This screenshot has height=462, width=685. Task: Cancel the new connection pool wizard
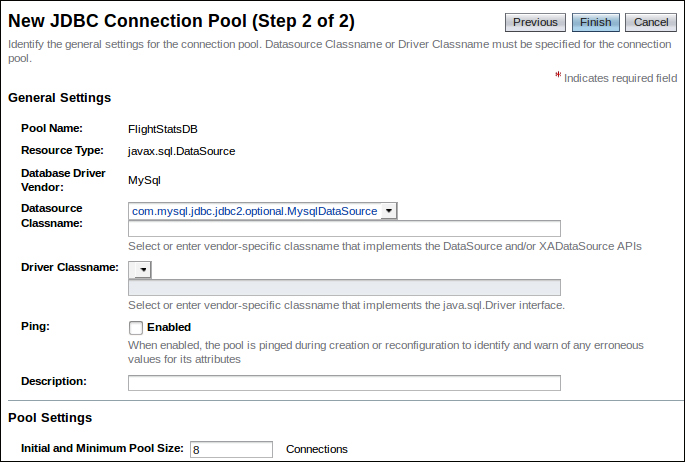tap(651, 22)
